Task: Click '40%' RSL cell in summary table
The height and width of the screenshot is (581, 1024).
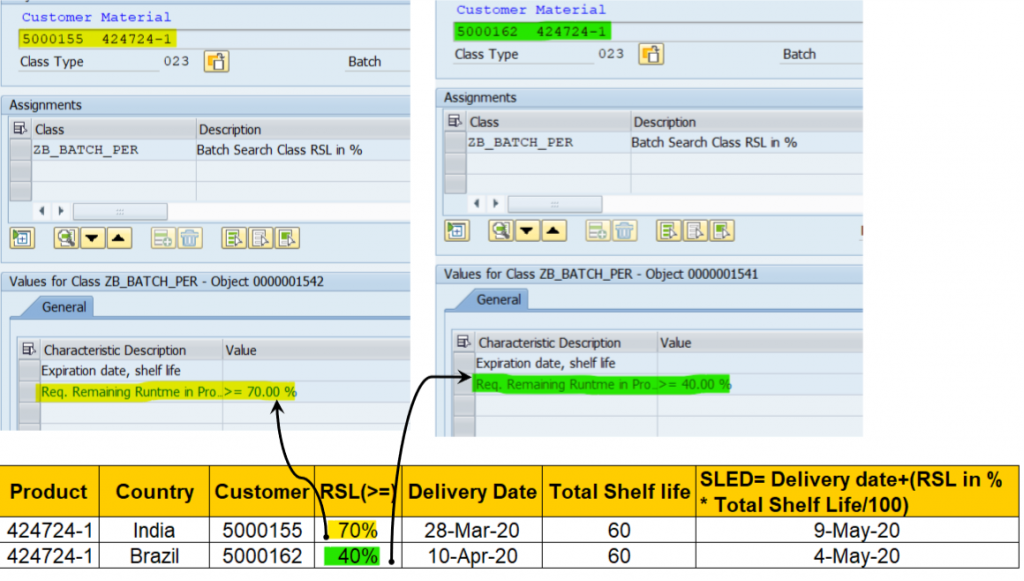Action: tap(358, 556)
